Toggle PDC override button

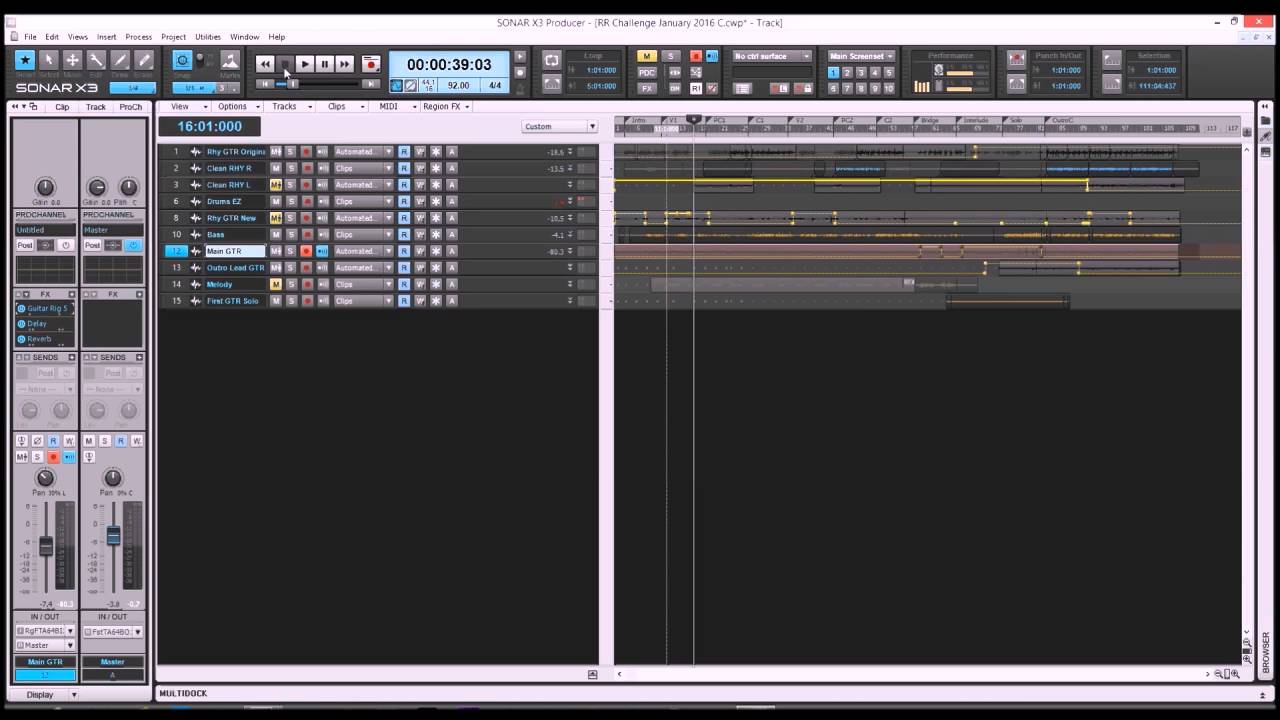(647, 72)
